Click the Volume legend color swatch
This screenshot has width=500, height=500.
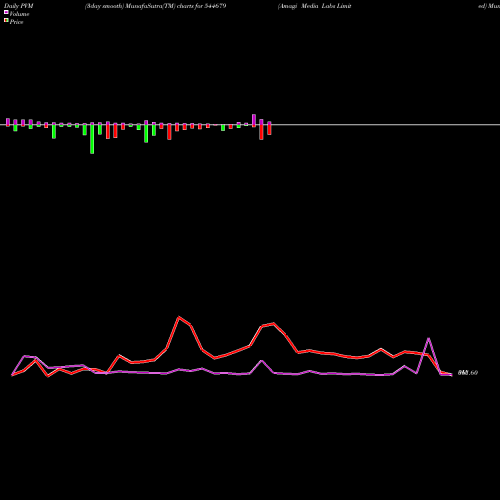click(6, 12)
